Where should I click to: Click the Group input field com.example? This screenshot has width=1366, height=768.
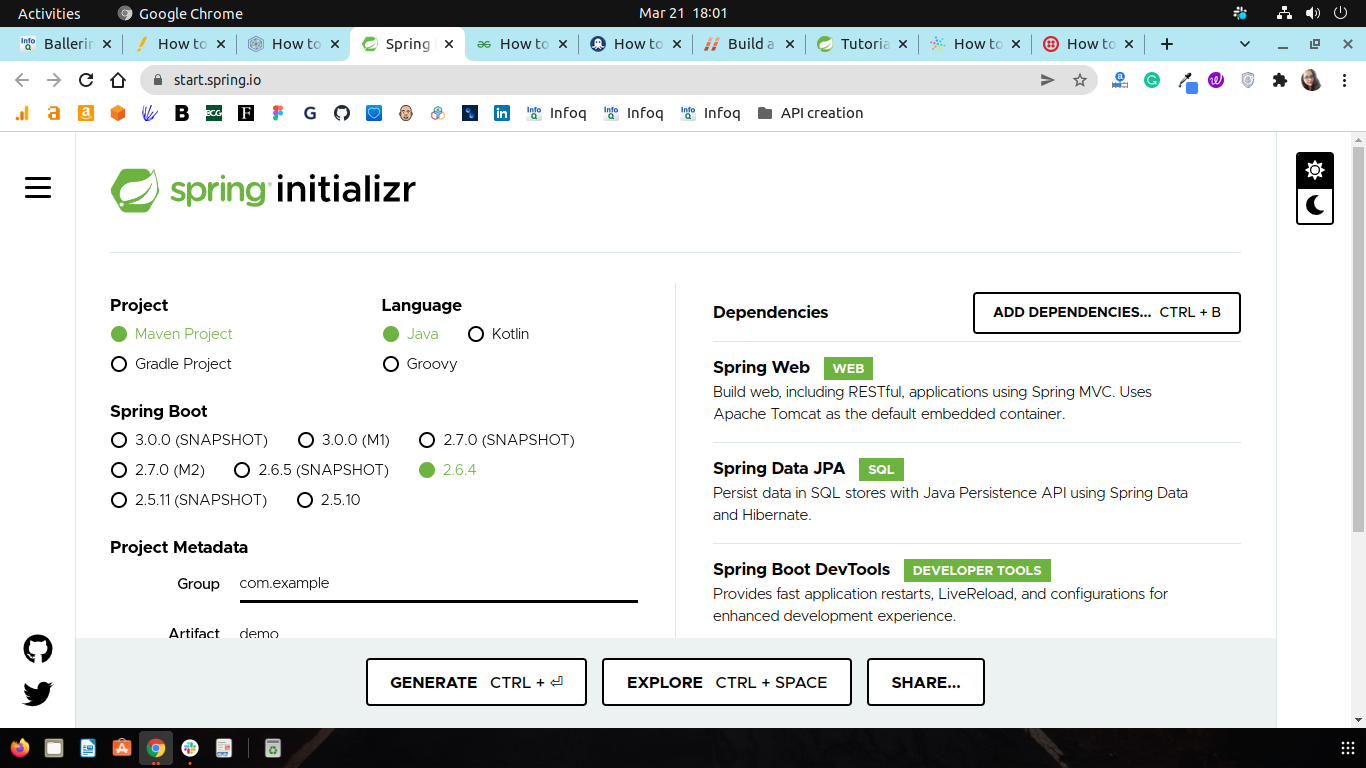(x=438, y=584)
